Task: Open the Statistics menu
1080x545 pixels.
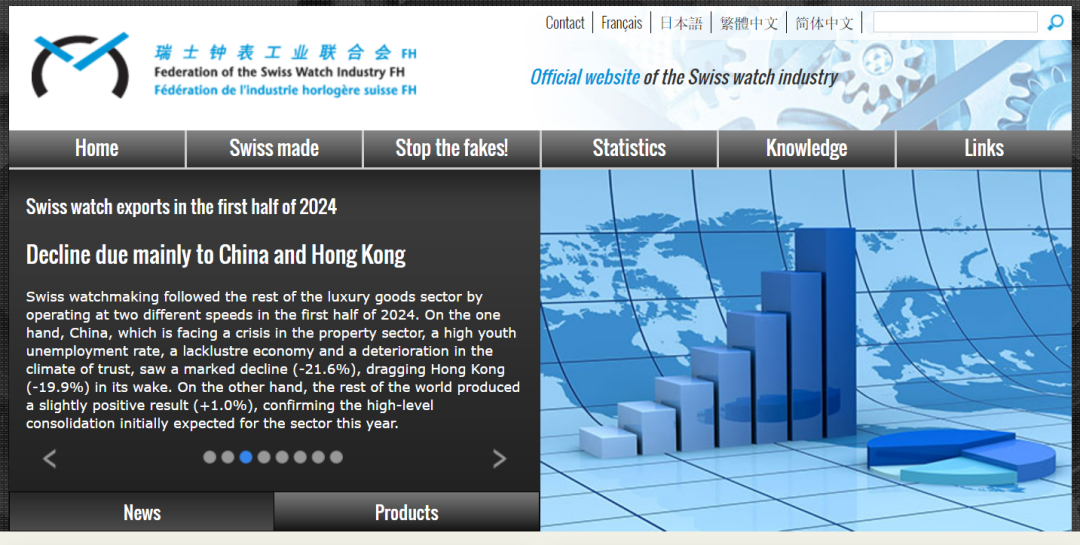Action: [x=629, y=148]
